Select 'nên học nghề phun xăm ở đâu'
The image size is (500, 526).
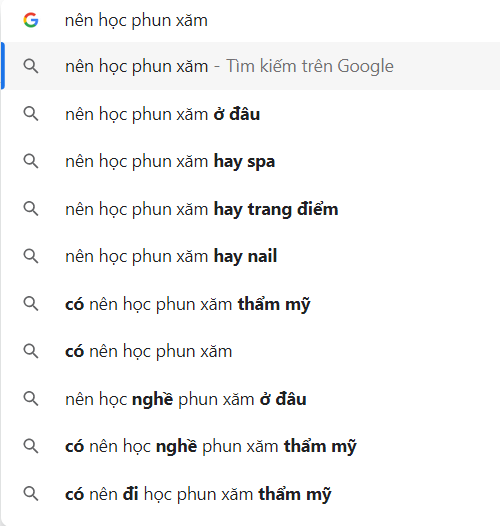click(x=251, y=399)
